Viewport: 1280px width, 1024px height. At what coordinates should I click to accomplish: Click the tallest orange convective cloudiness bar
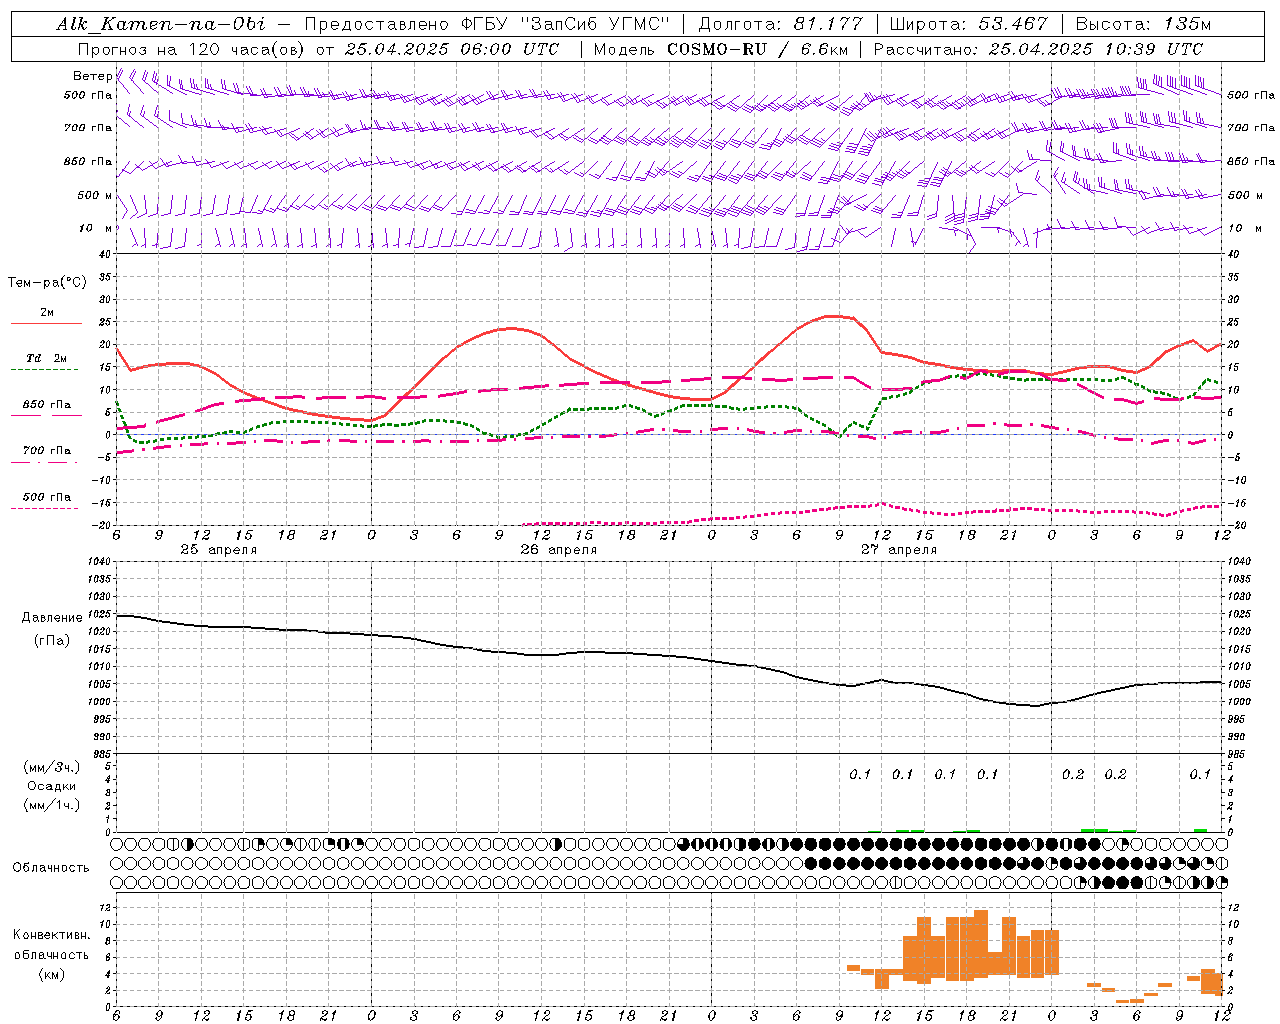coord(980,943)
